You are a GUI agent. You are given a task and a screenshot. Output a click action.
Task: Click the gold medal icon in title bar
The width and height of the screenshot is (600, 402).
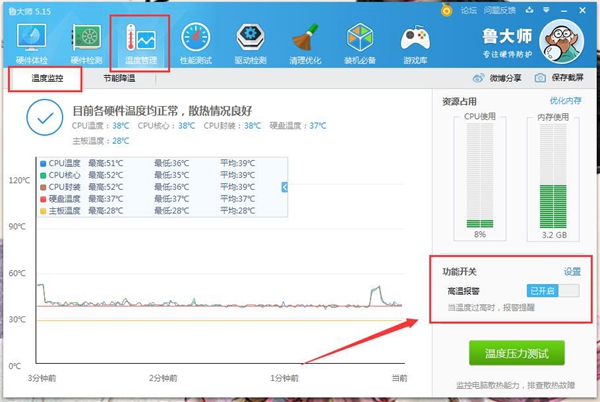click(446, 10)
